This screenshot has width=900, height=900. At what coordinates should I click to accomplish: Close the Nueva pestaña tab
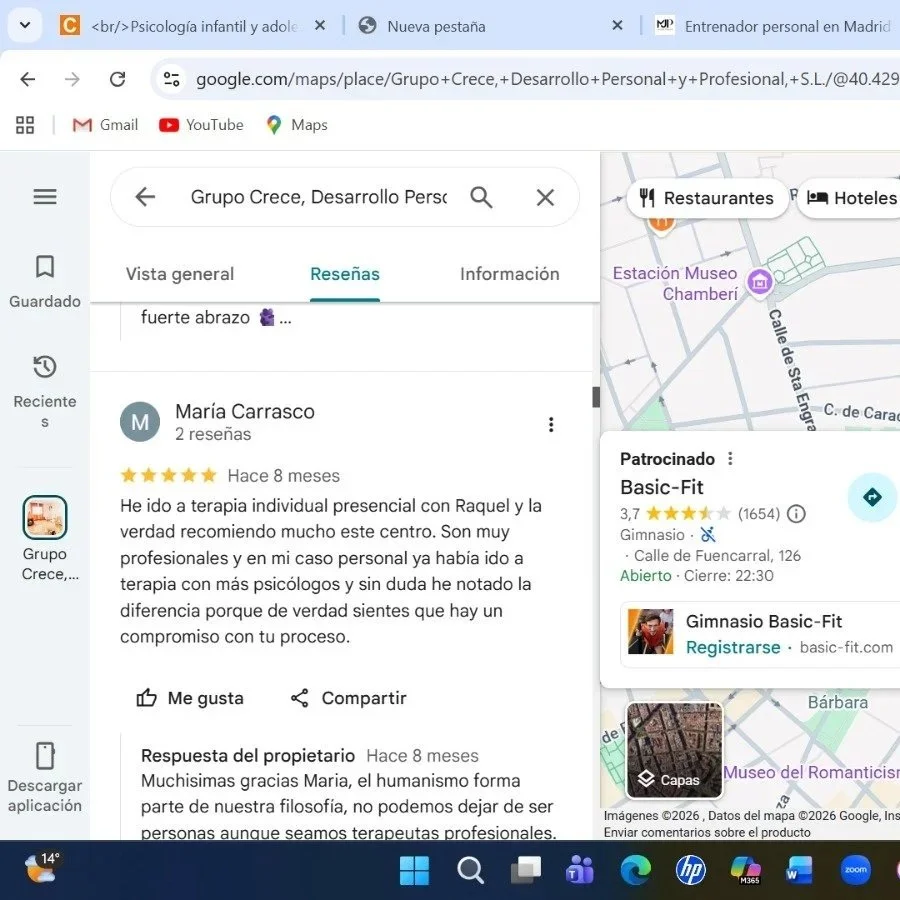tap(617, 26)
